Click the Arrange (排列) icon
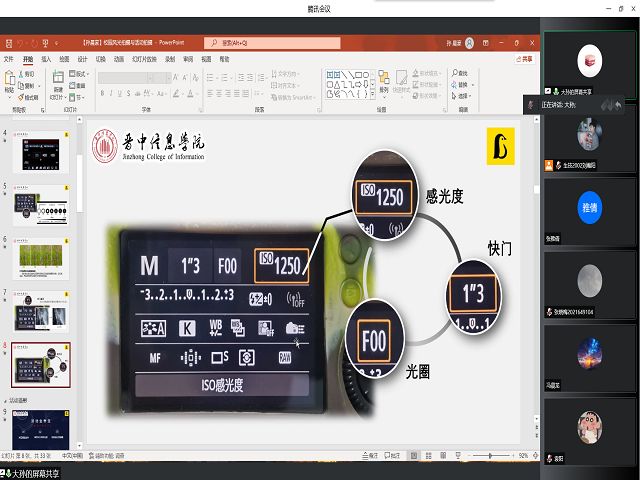640x480 pixels. pyautogui.click(x=384, y=77)
